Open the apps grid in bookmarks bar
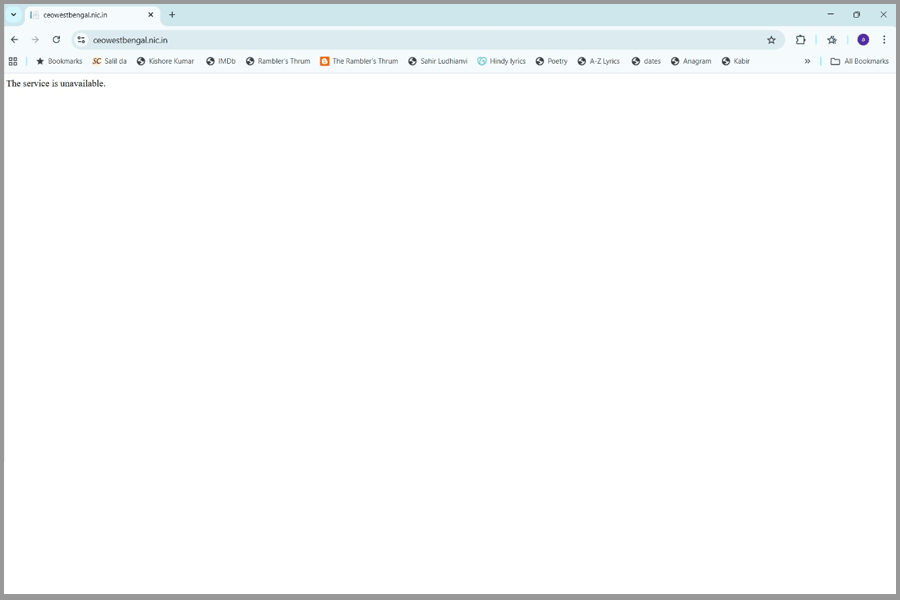 tap(13, 61)
